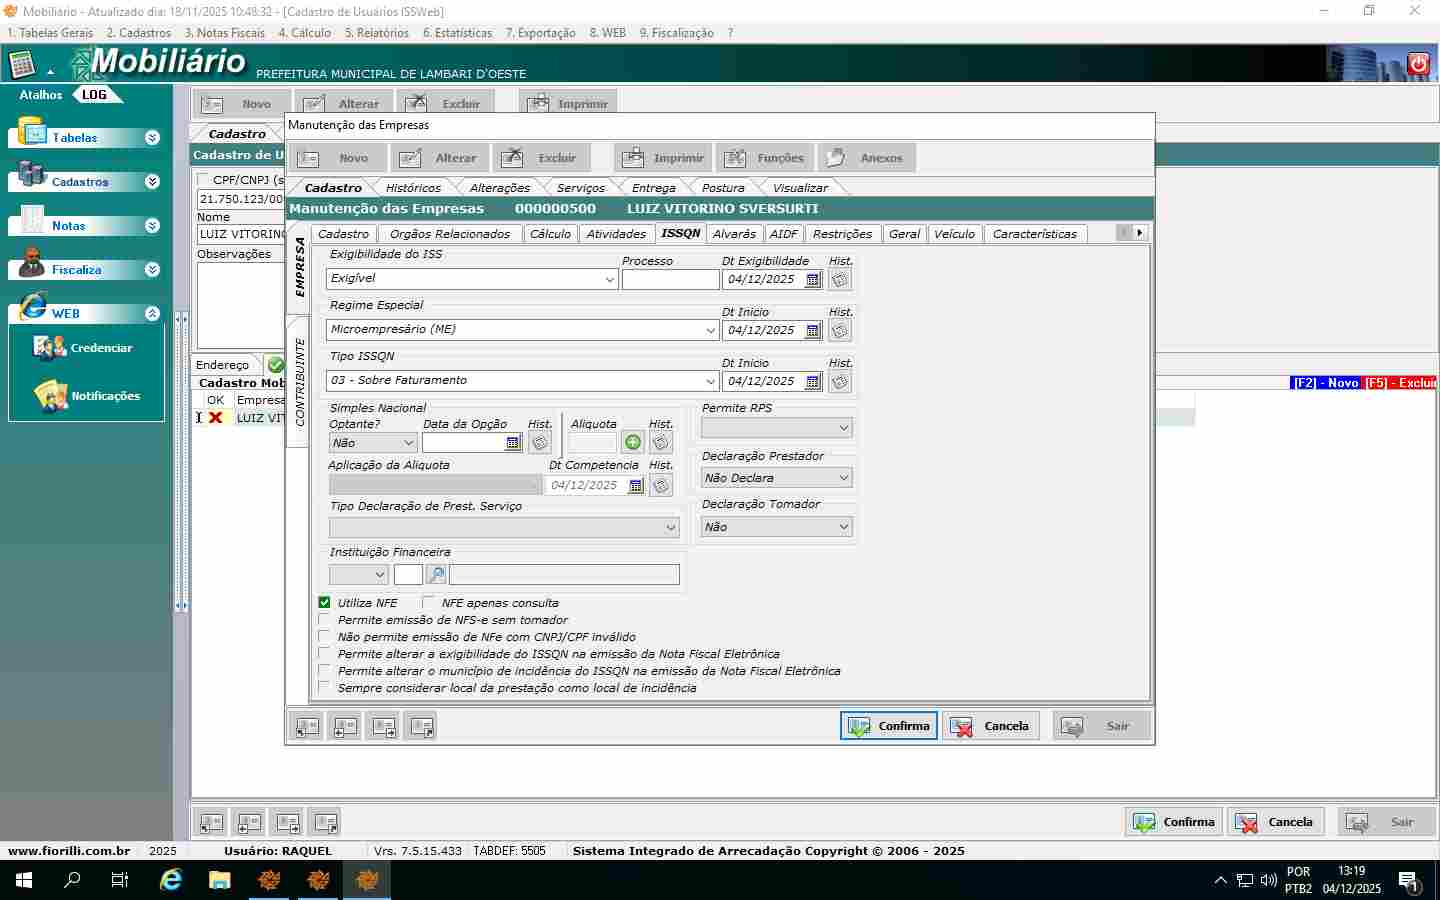
Task: Click the red power icon at top right
Action: pyautogui.click(x=1418, y=64)
